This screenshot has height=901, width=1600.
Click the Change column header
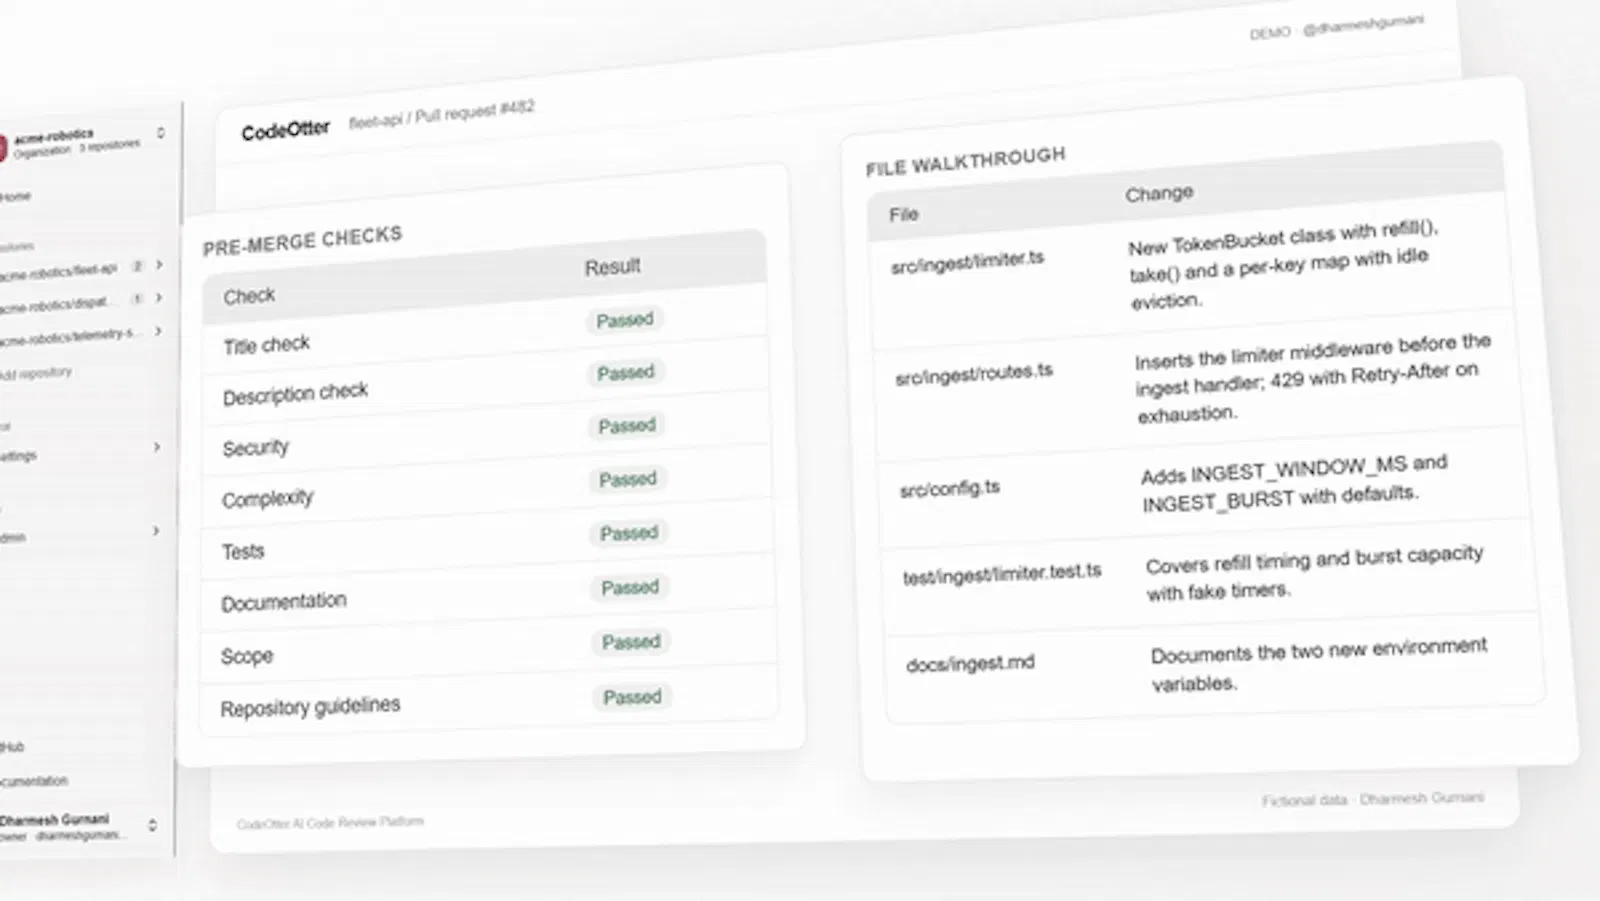(1159, 193)
